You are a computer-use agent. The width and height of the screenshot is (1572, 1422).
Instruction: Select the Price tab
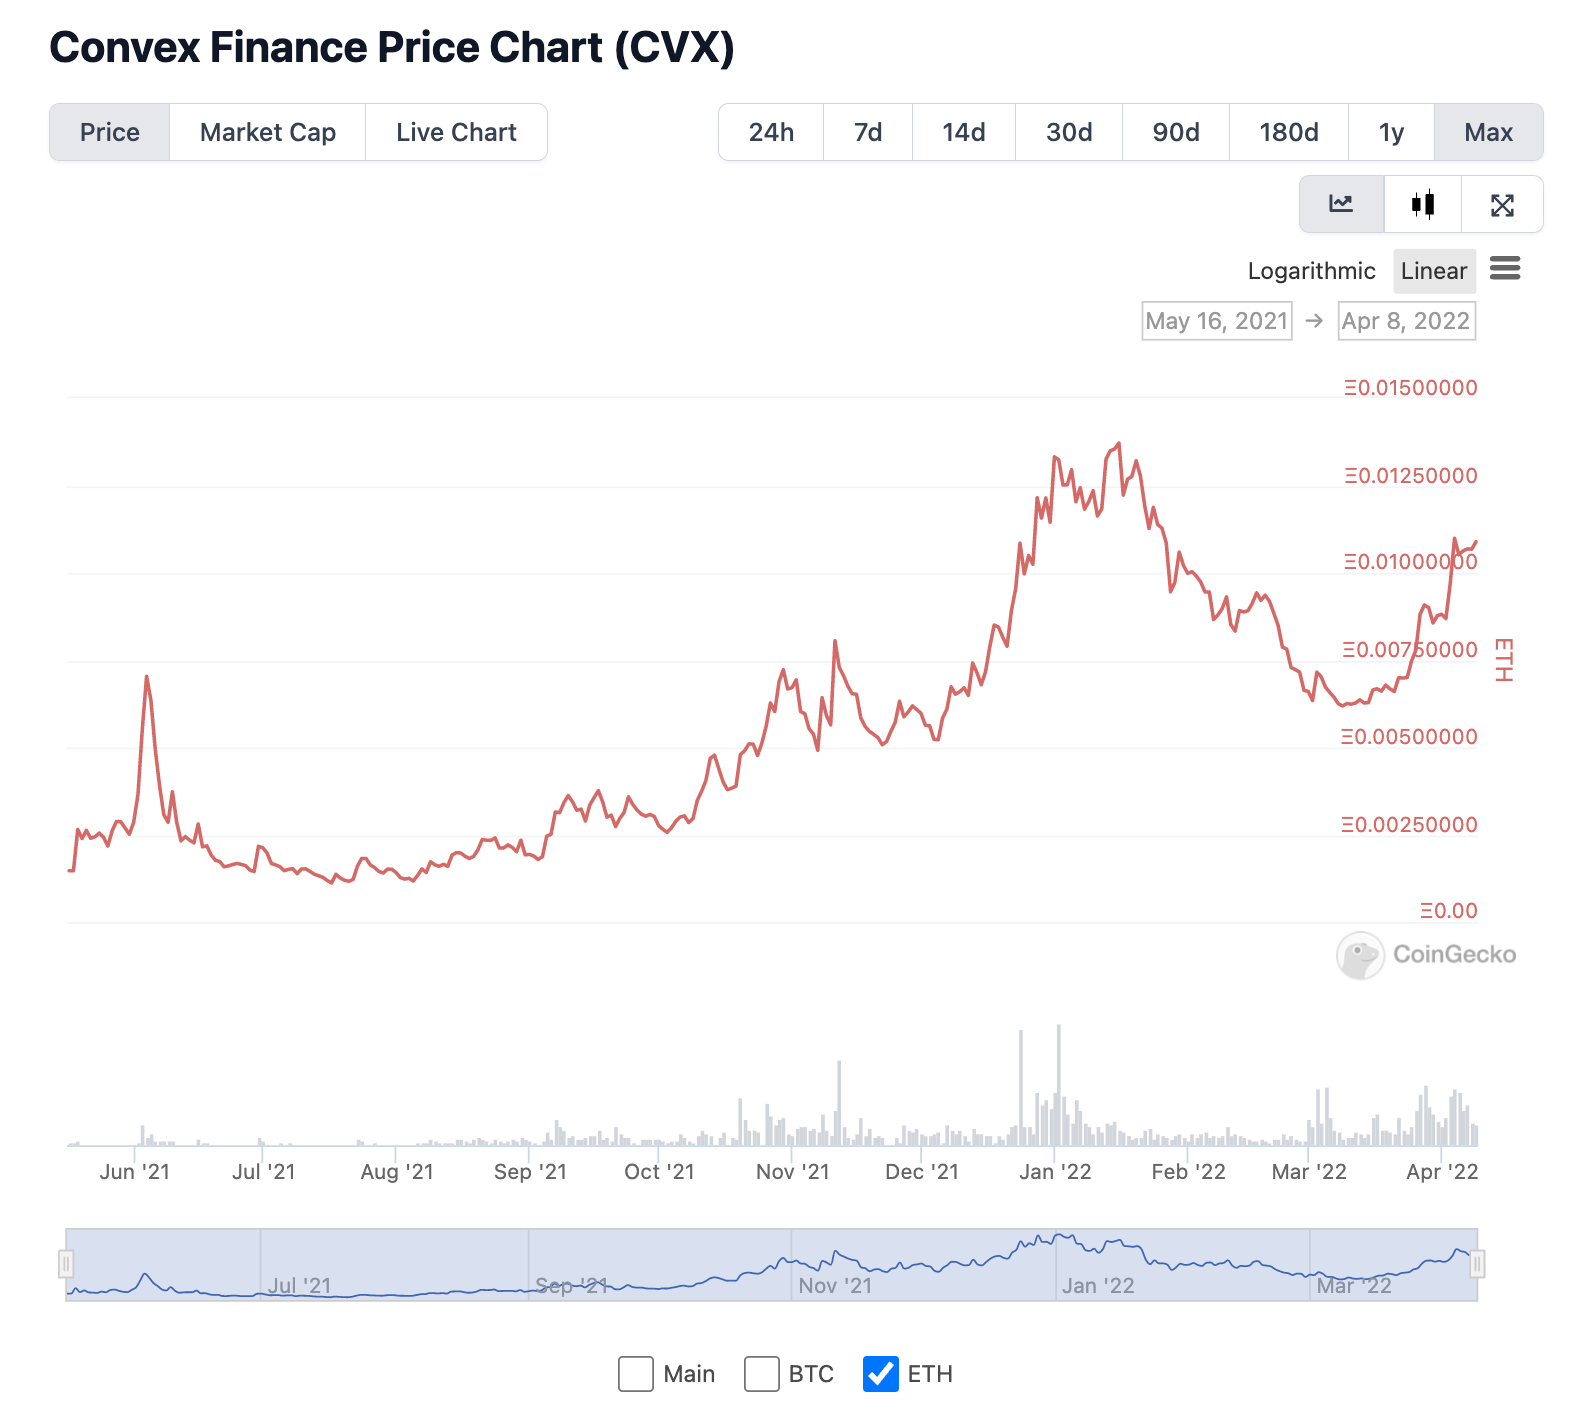point(110,132)
